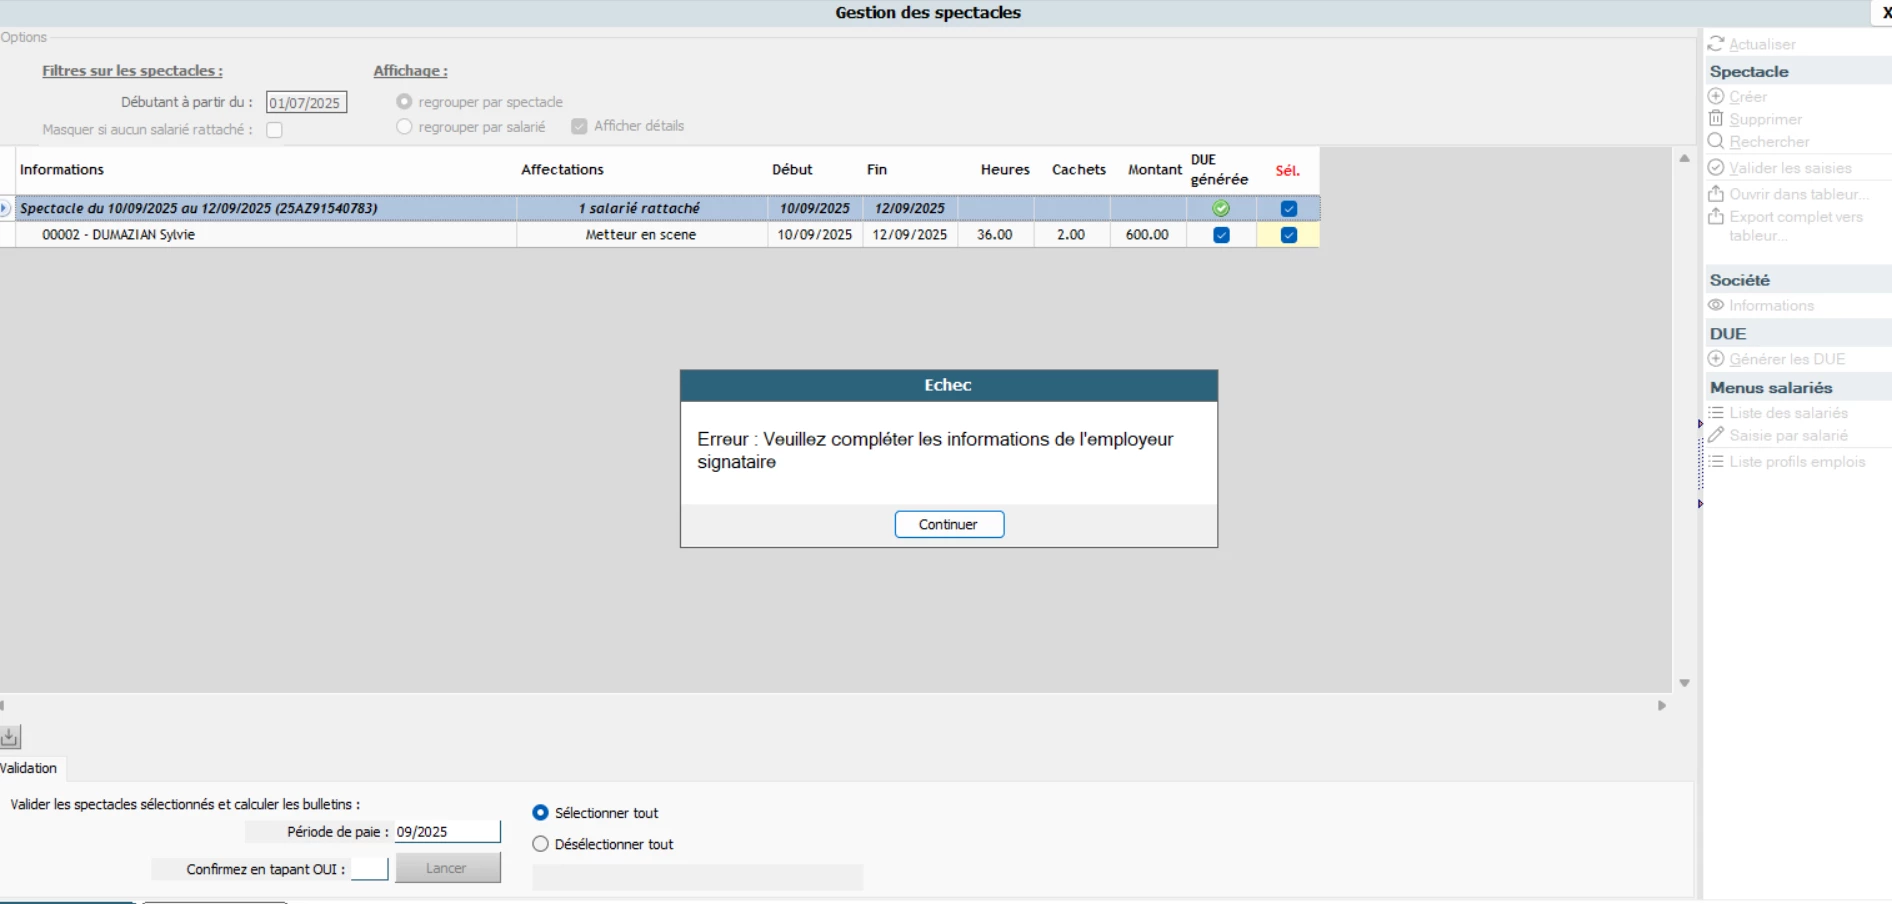The height and width of the screenshot is (904, 1892).
Task: Click the Supprimer link
Action: coord(1765,119)
